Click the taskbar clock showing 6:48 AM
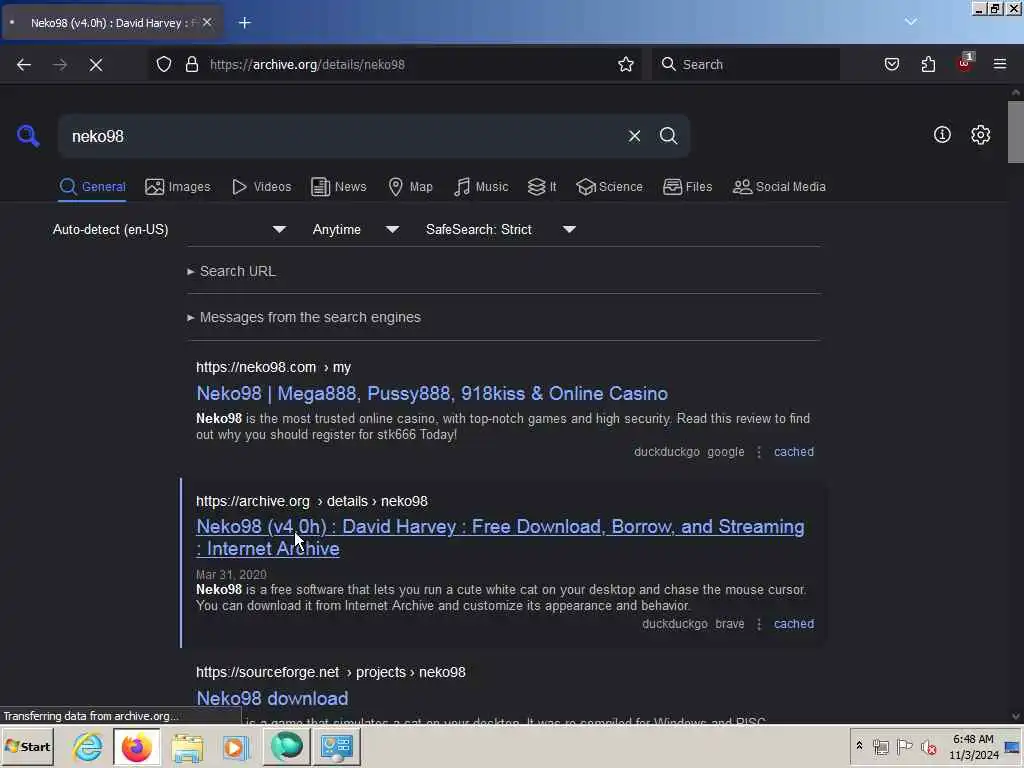1024x768 pixels. tap(973, 746)
